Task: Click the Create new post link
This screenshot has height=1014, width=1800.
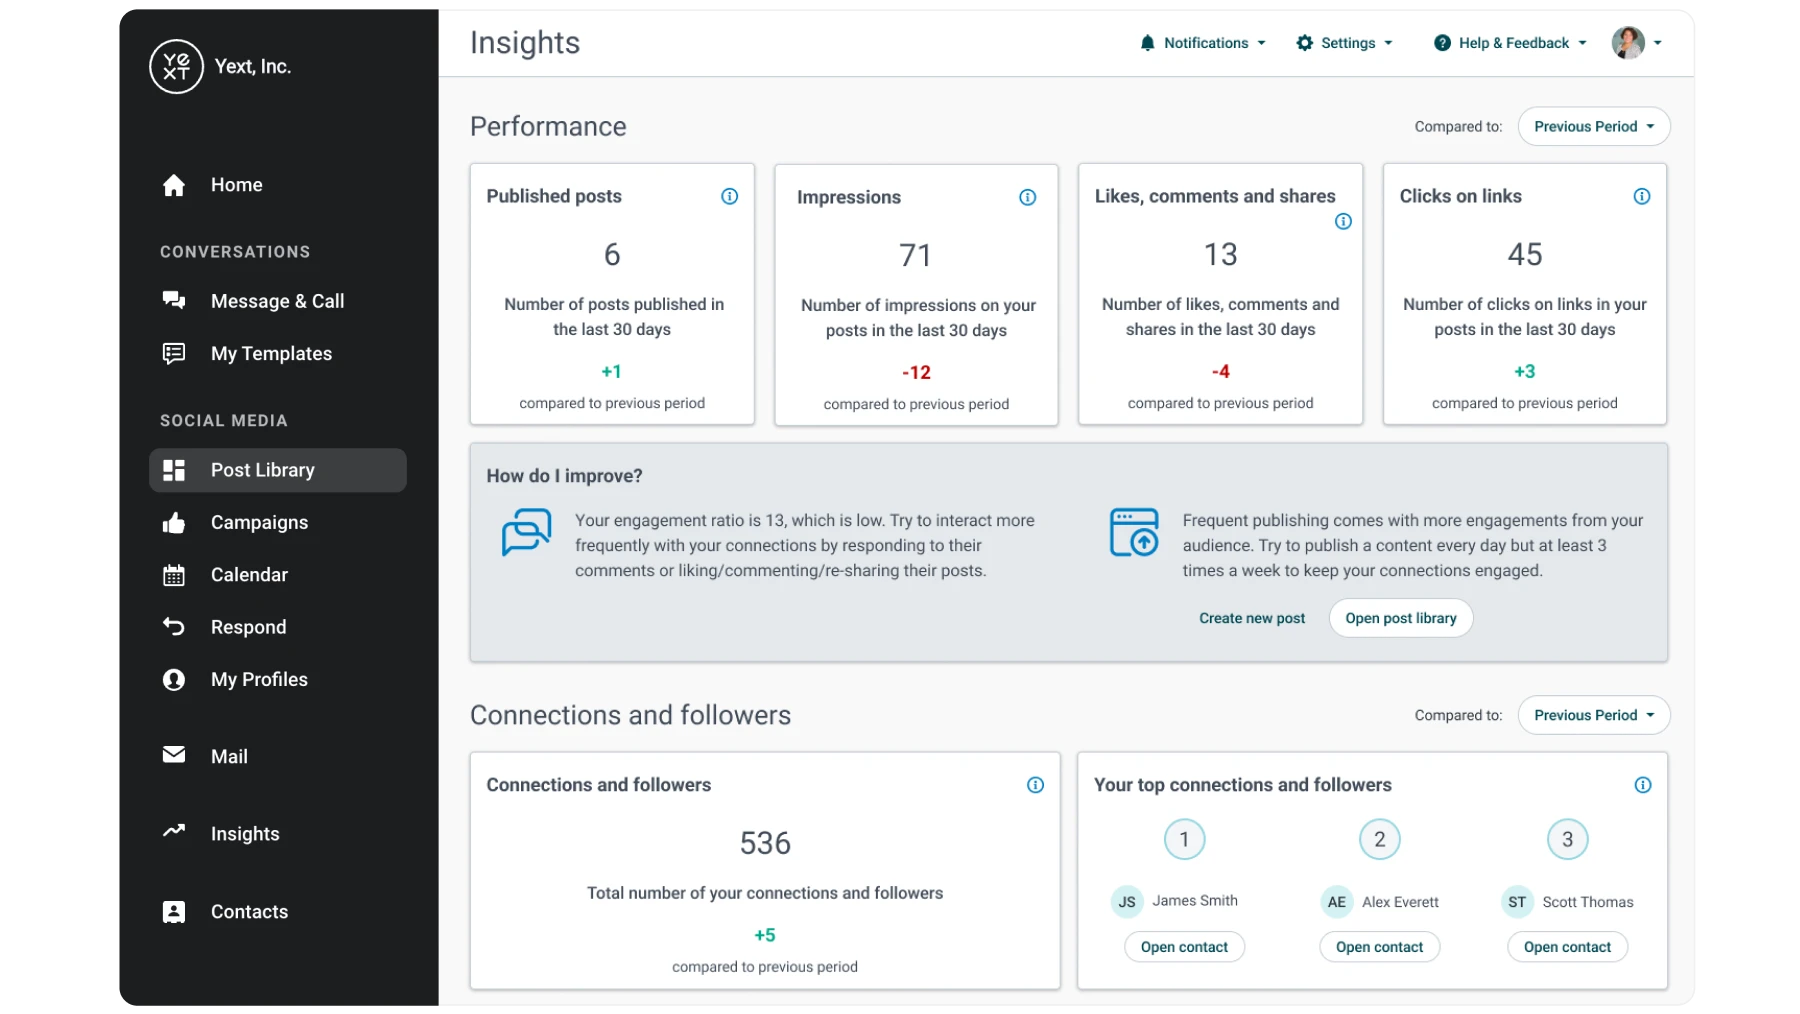Action: pyautogui.click(x=1252, y=618)
